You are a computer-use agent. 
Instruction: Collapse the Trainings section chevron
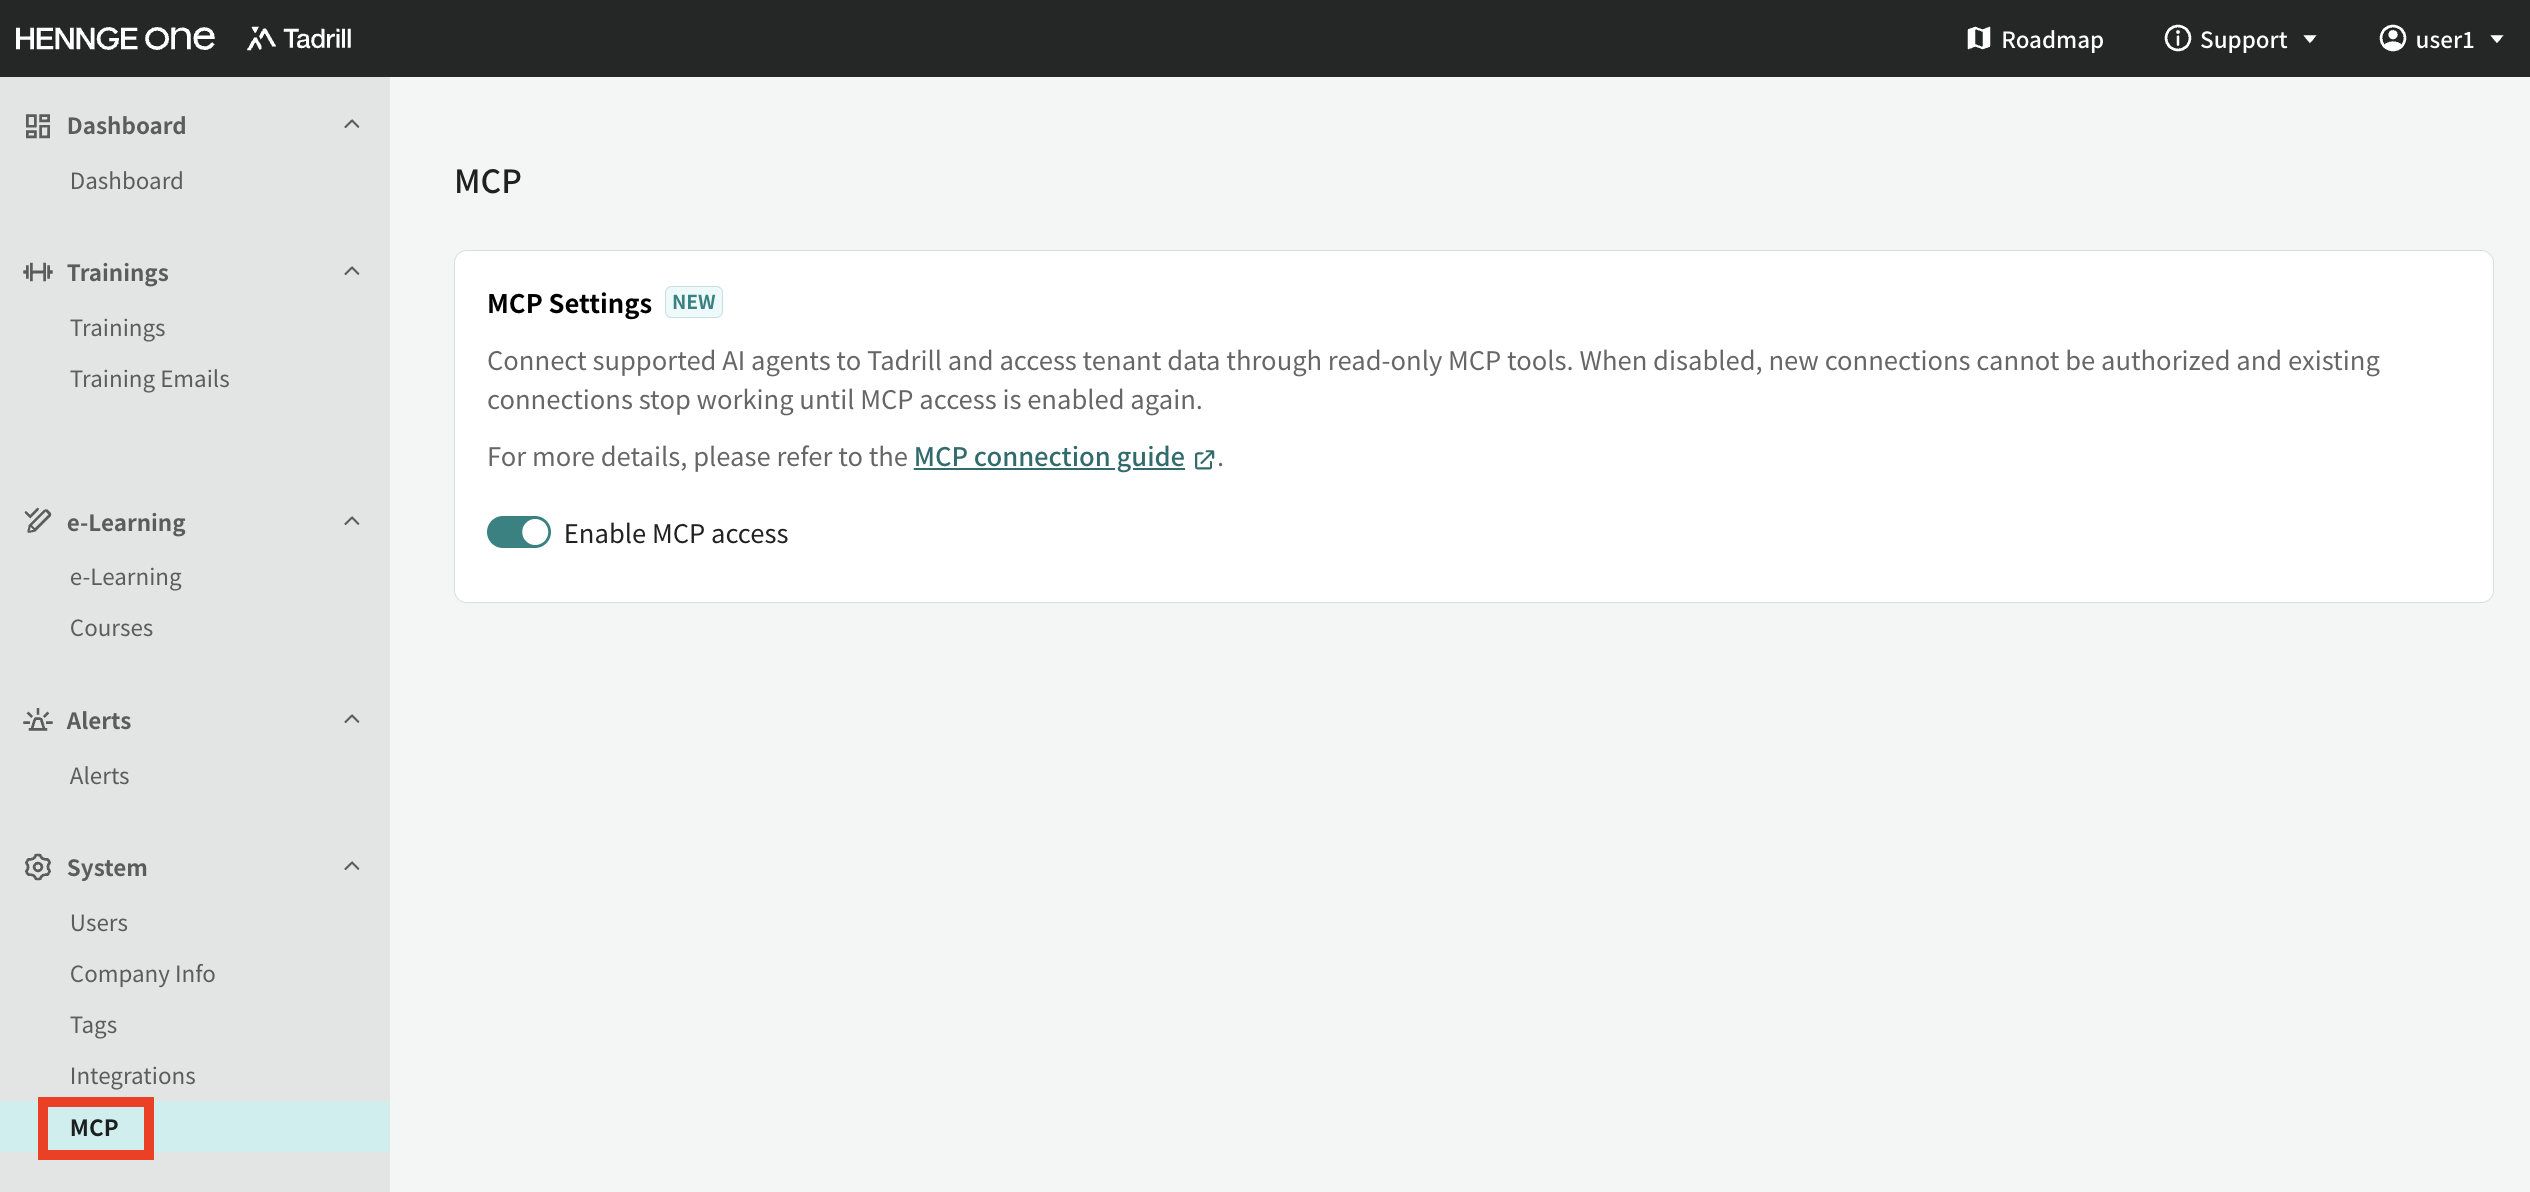(x=352, y=272)
